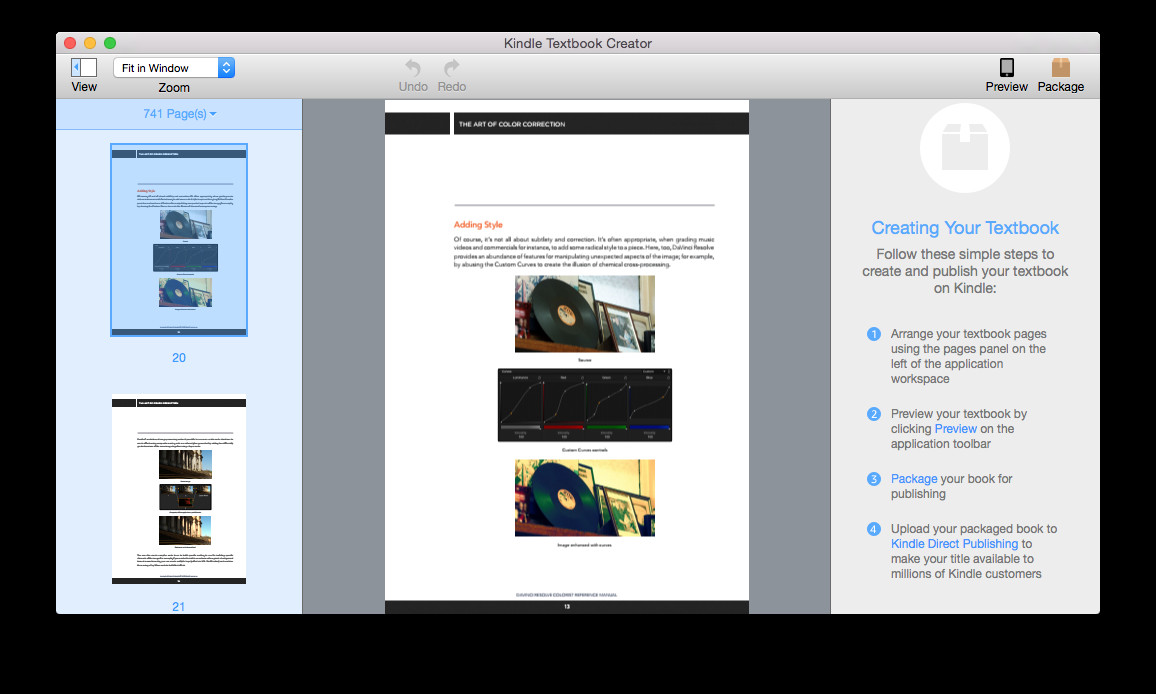Click the Art of Color Correction page header
The image size is (1156, 694).
tap(512, 124)
